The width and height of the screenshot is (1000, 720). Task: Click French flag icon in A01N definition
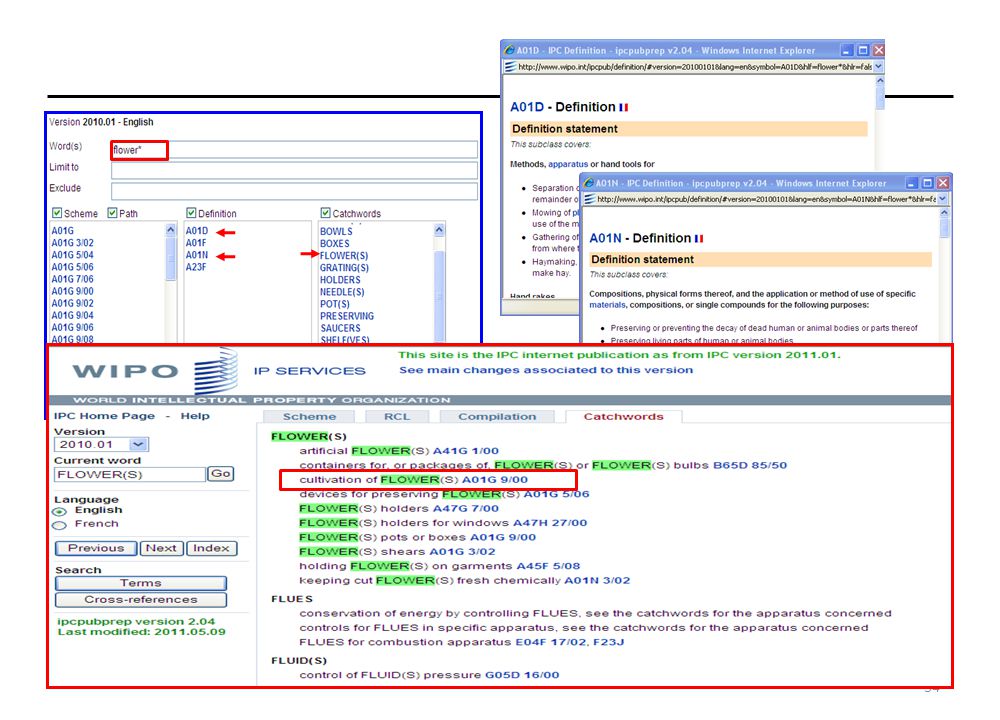point(698,239)
